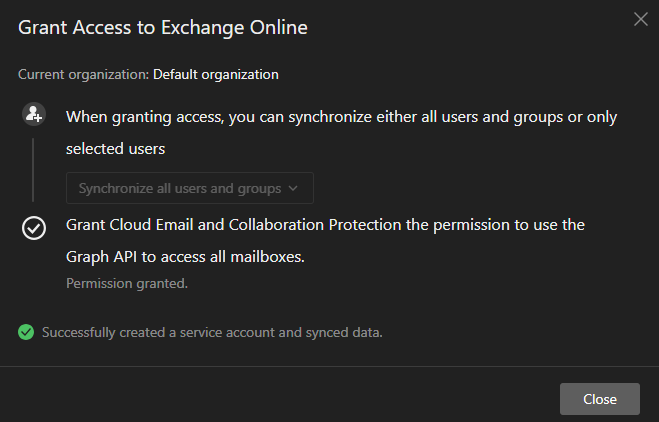Click the circled checkmark step icon

[33, 229]
